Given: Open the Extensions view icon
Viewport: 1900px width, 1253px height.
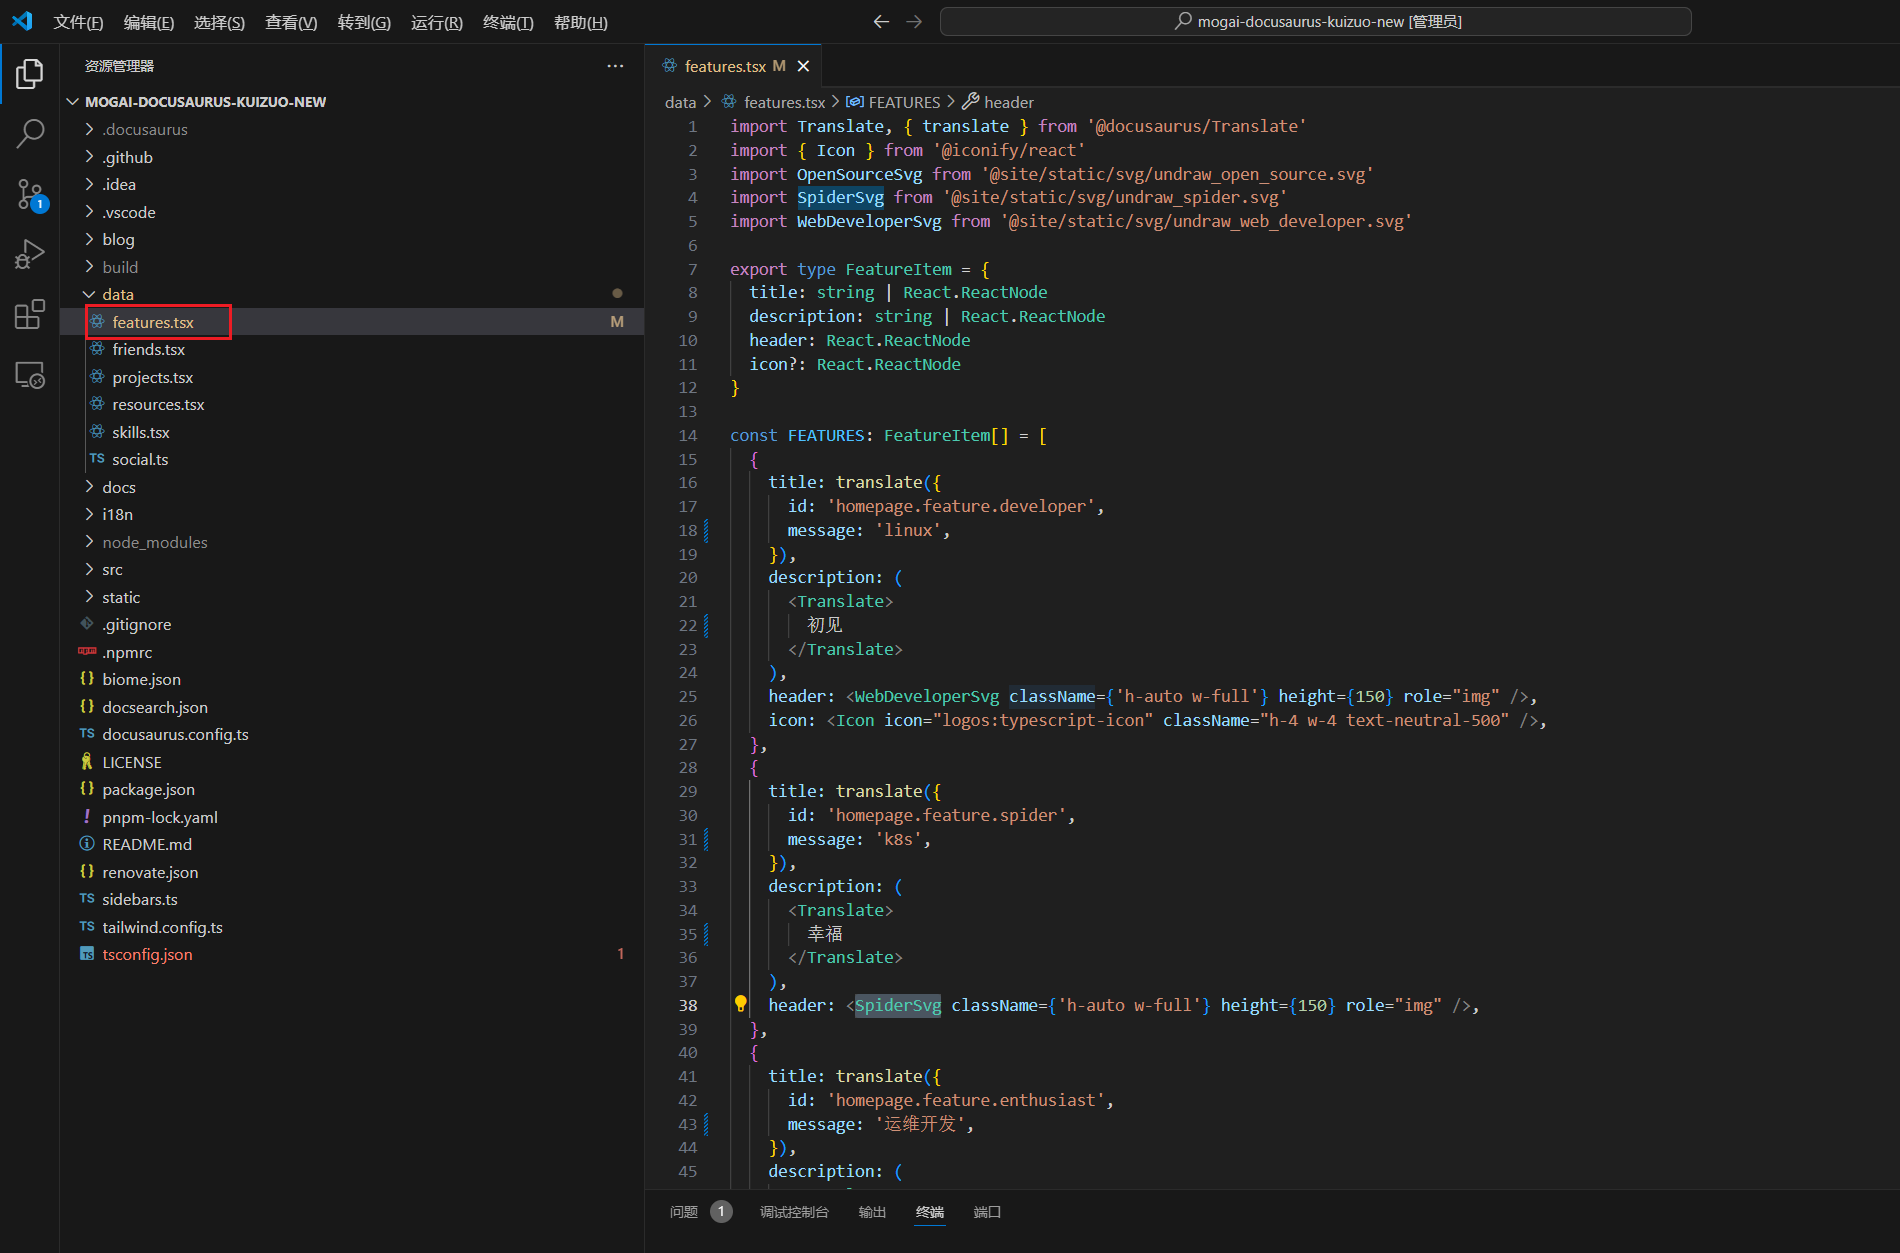Looking at the screenshot, I should (x=30, y=314).
